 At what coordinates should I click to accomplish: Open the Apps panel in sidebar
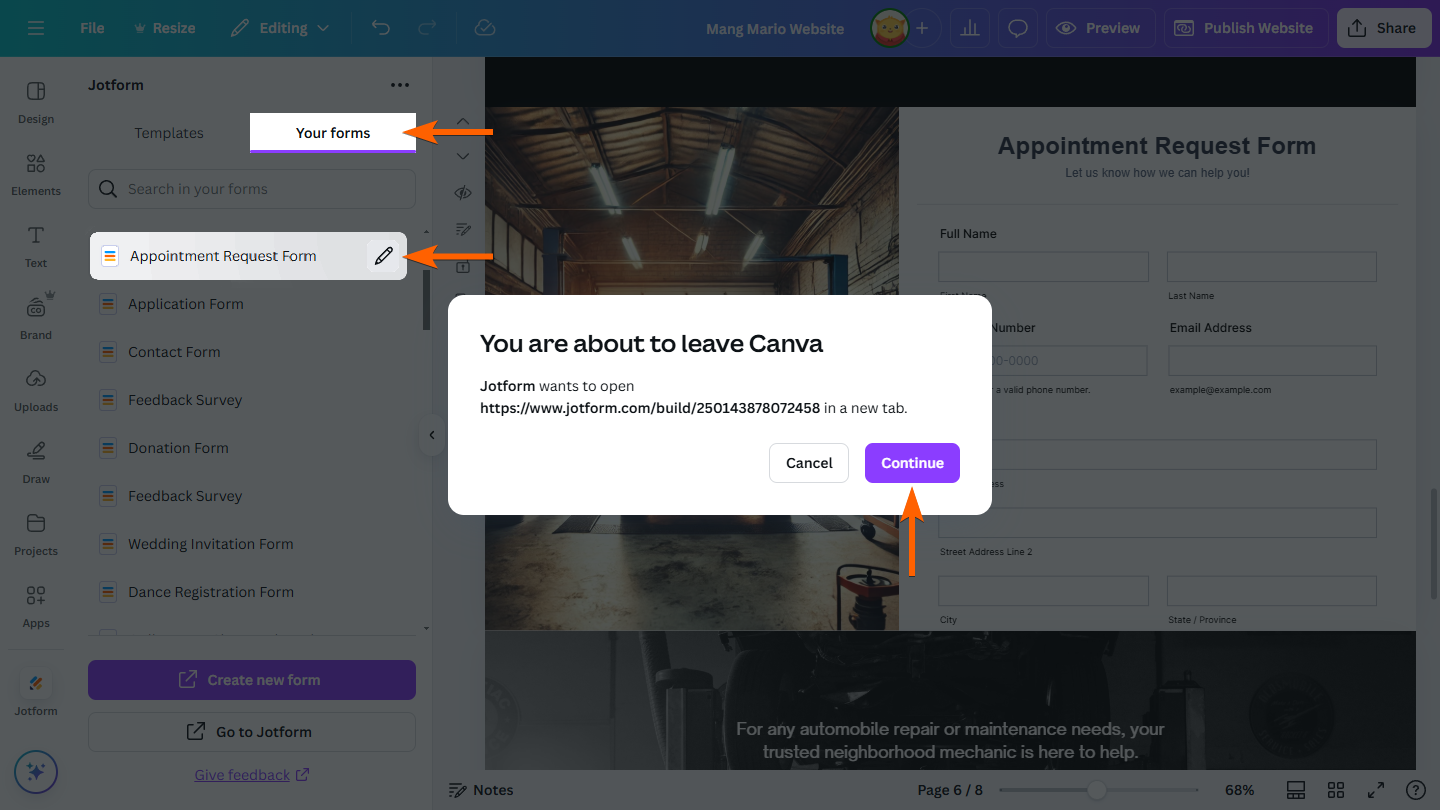point(36,604)
